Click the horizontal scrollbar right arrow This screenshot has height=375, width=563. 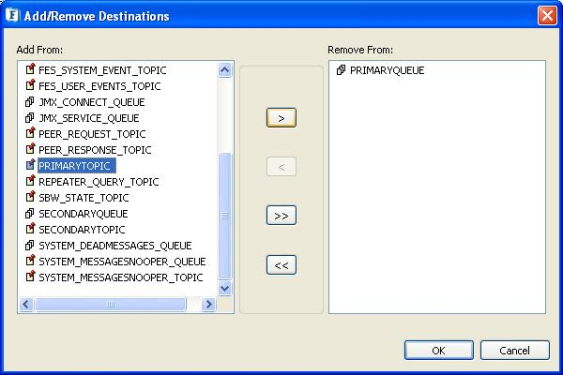coord(209,305)
